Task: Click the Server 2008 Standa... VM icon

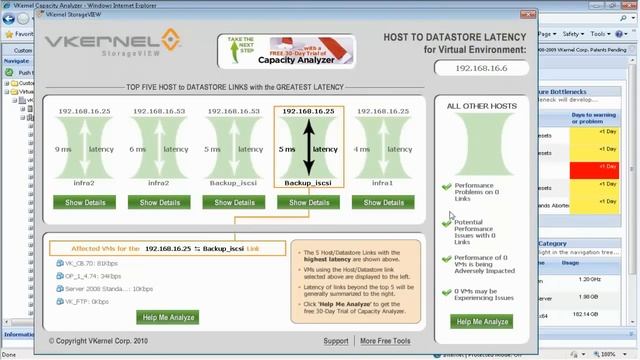Action: [60, 289]
